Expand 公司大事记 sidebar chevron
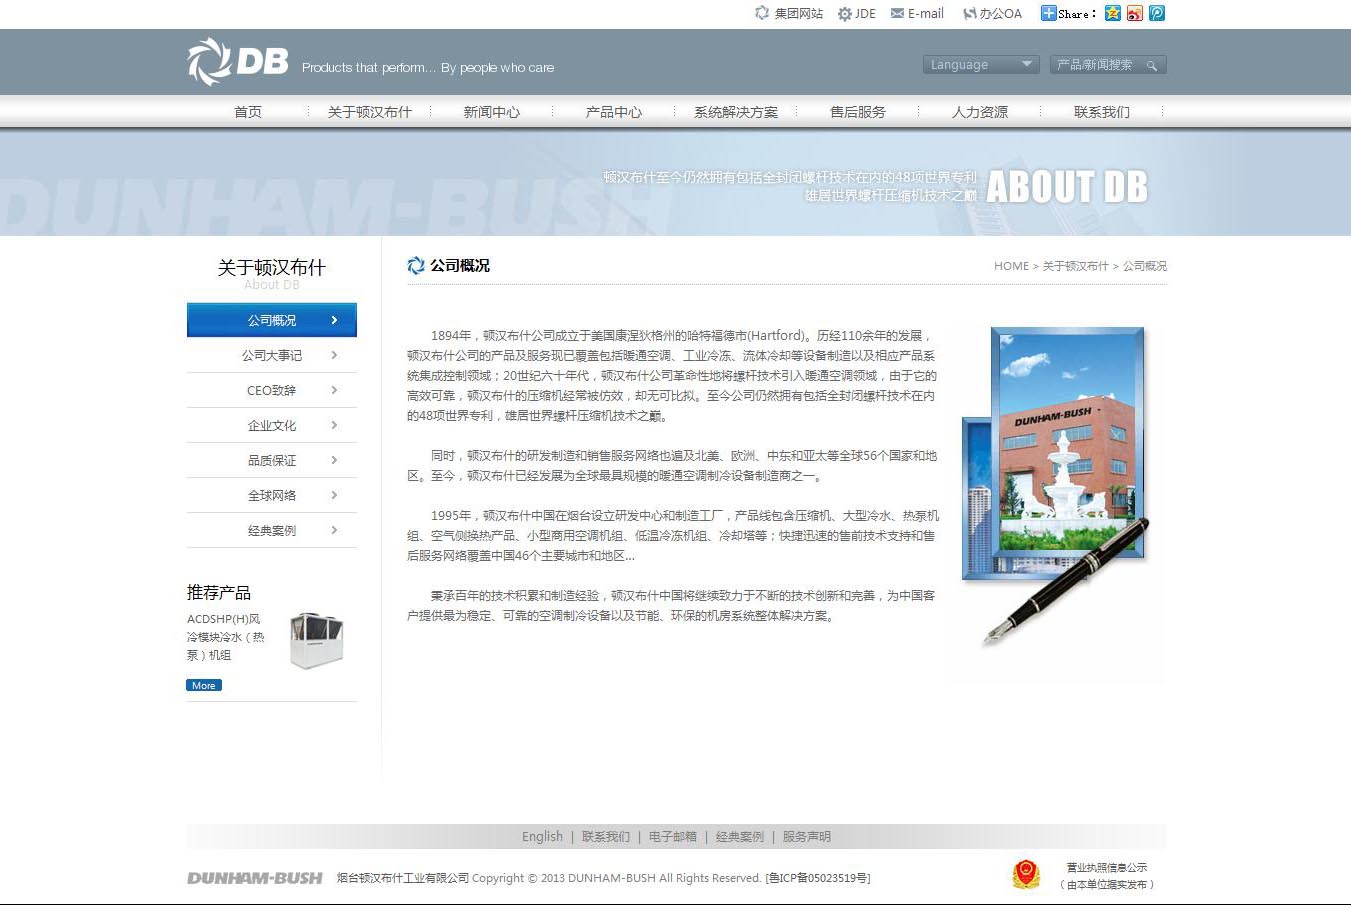This screenshot has height=905, width=1351. coord(334,355)
